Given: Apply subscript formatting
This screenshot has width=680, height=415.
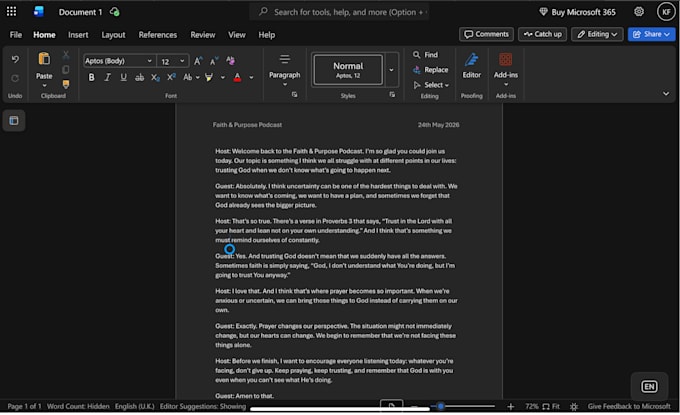Looking at the screenshot, I should [x=155, y=78].
